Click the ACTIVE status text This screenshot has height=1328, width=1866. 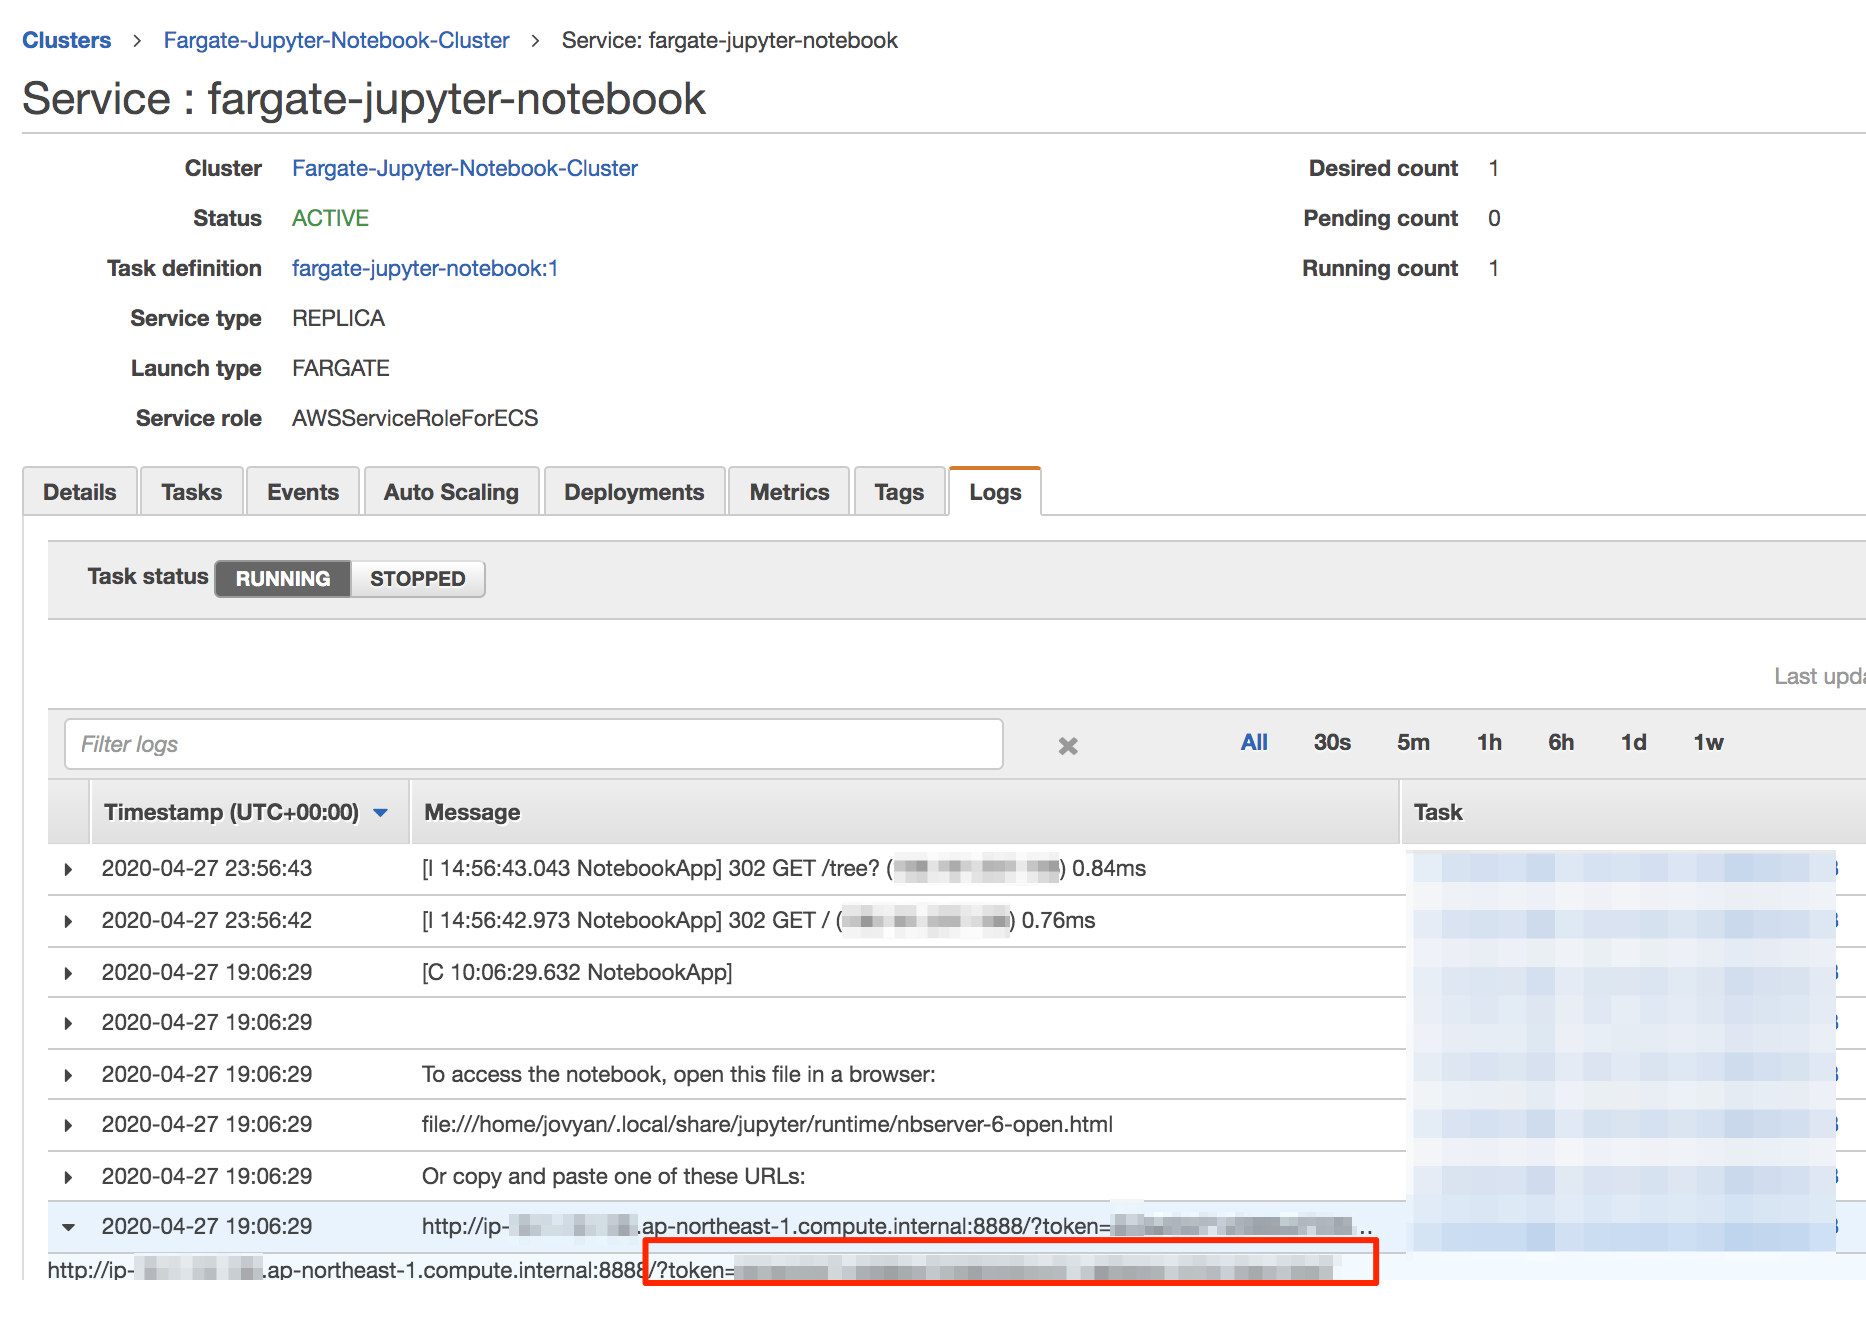[330, 218]
